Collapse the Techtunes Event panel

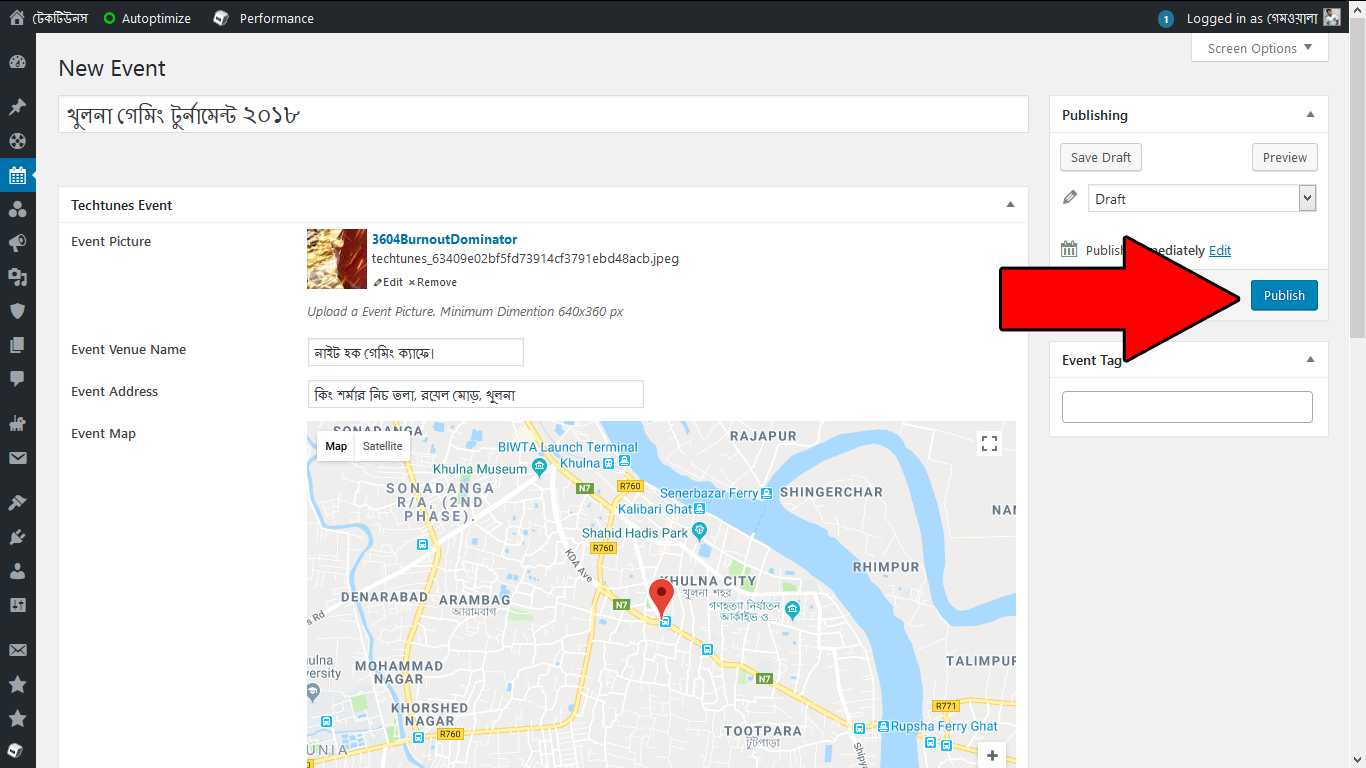click(1010, 205)
